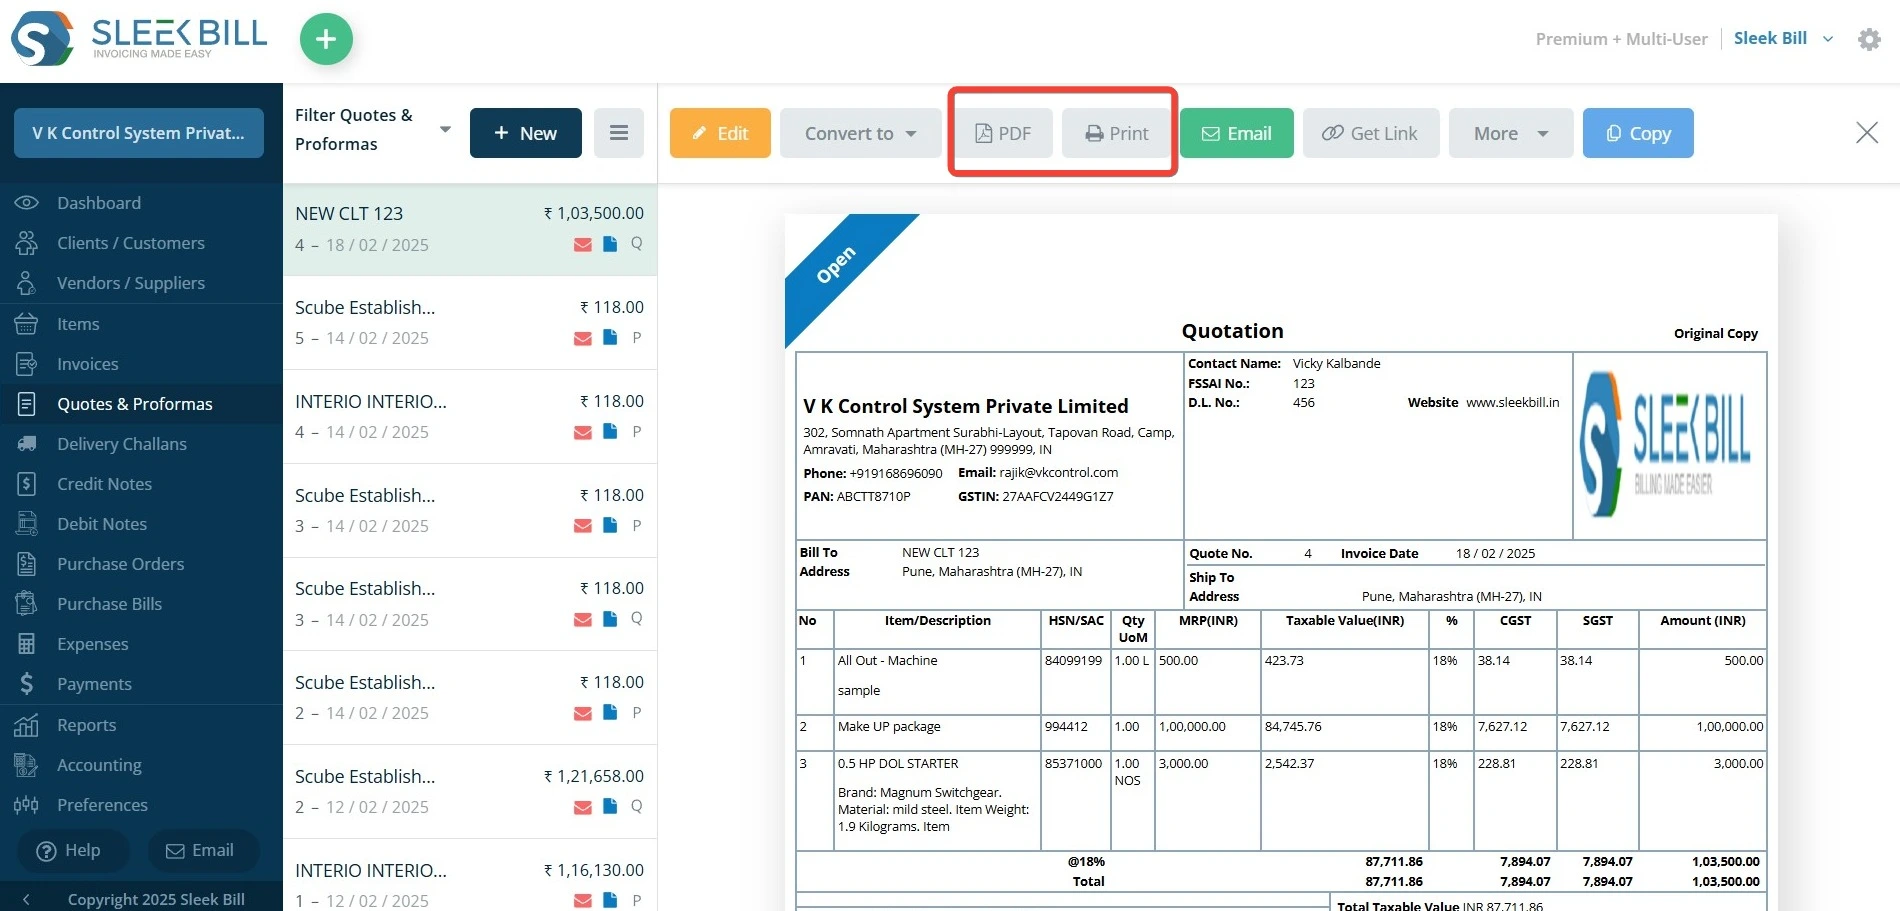Click the document icon on Scube ₹1,21,658.00 row

pos(610,807)
